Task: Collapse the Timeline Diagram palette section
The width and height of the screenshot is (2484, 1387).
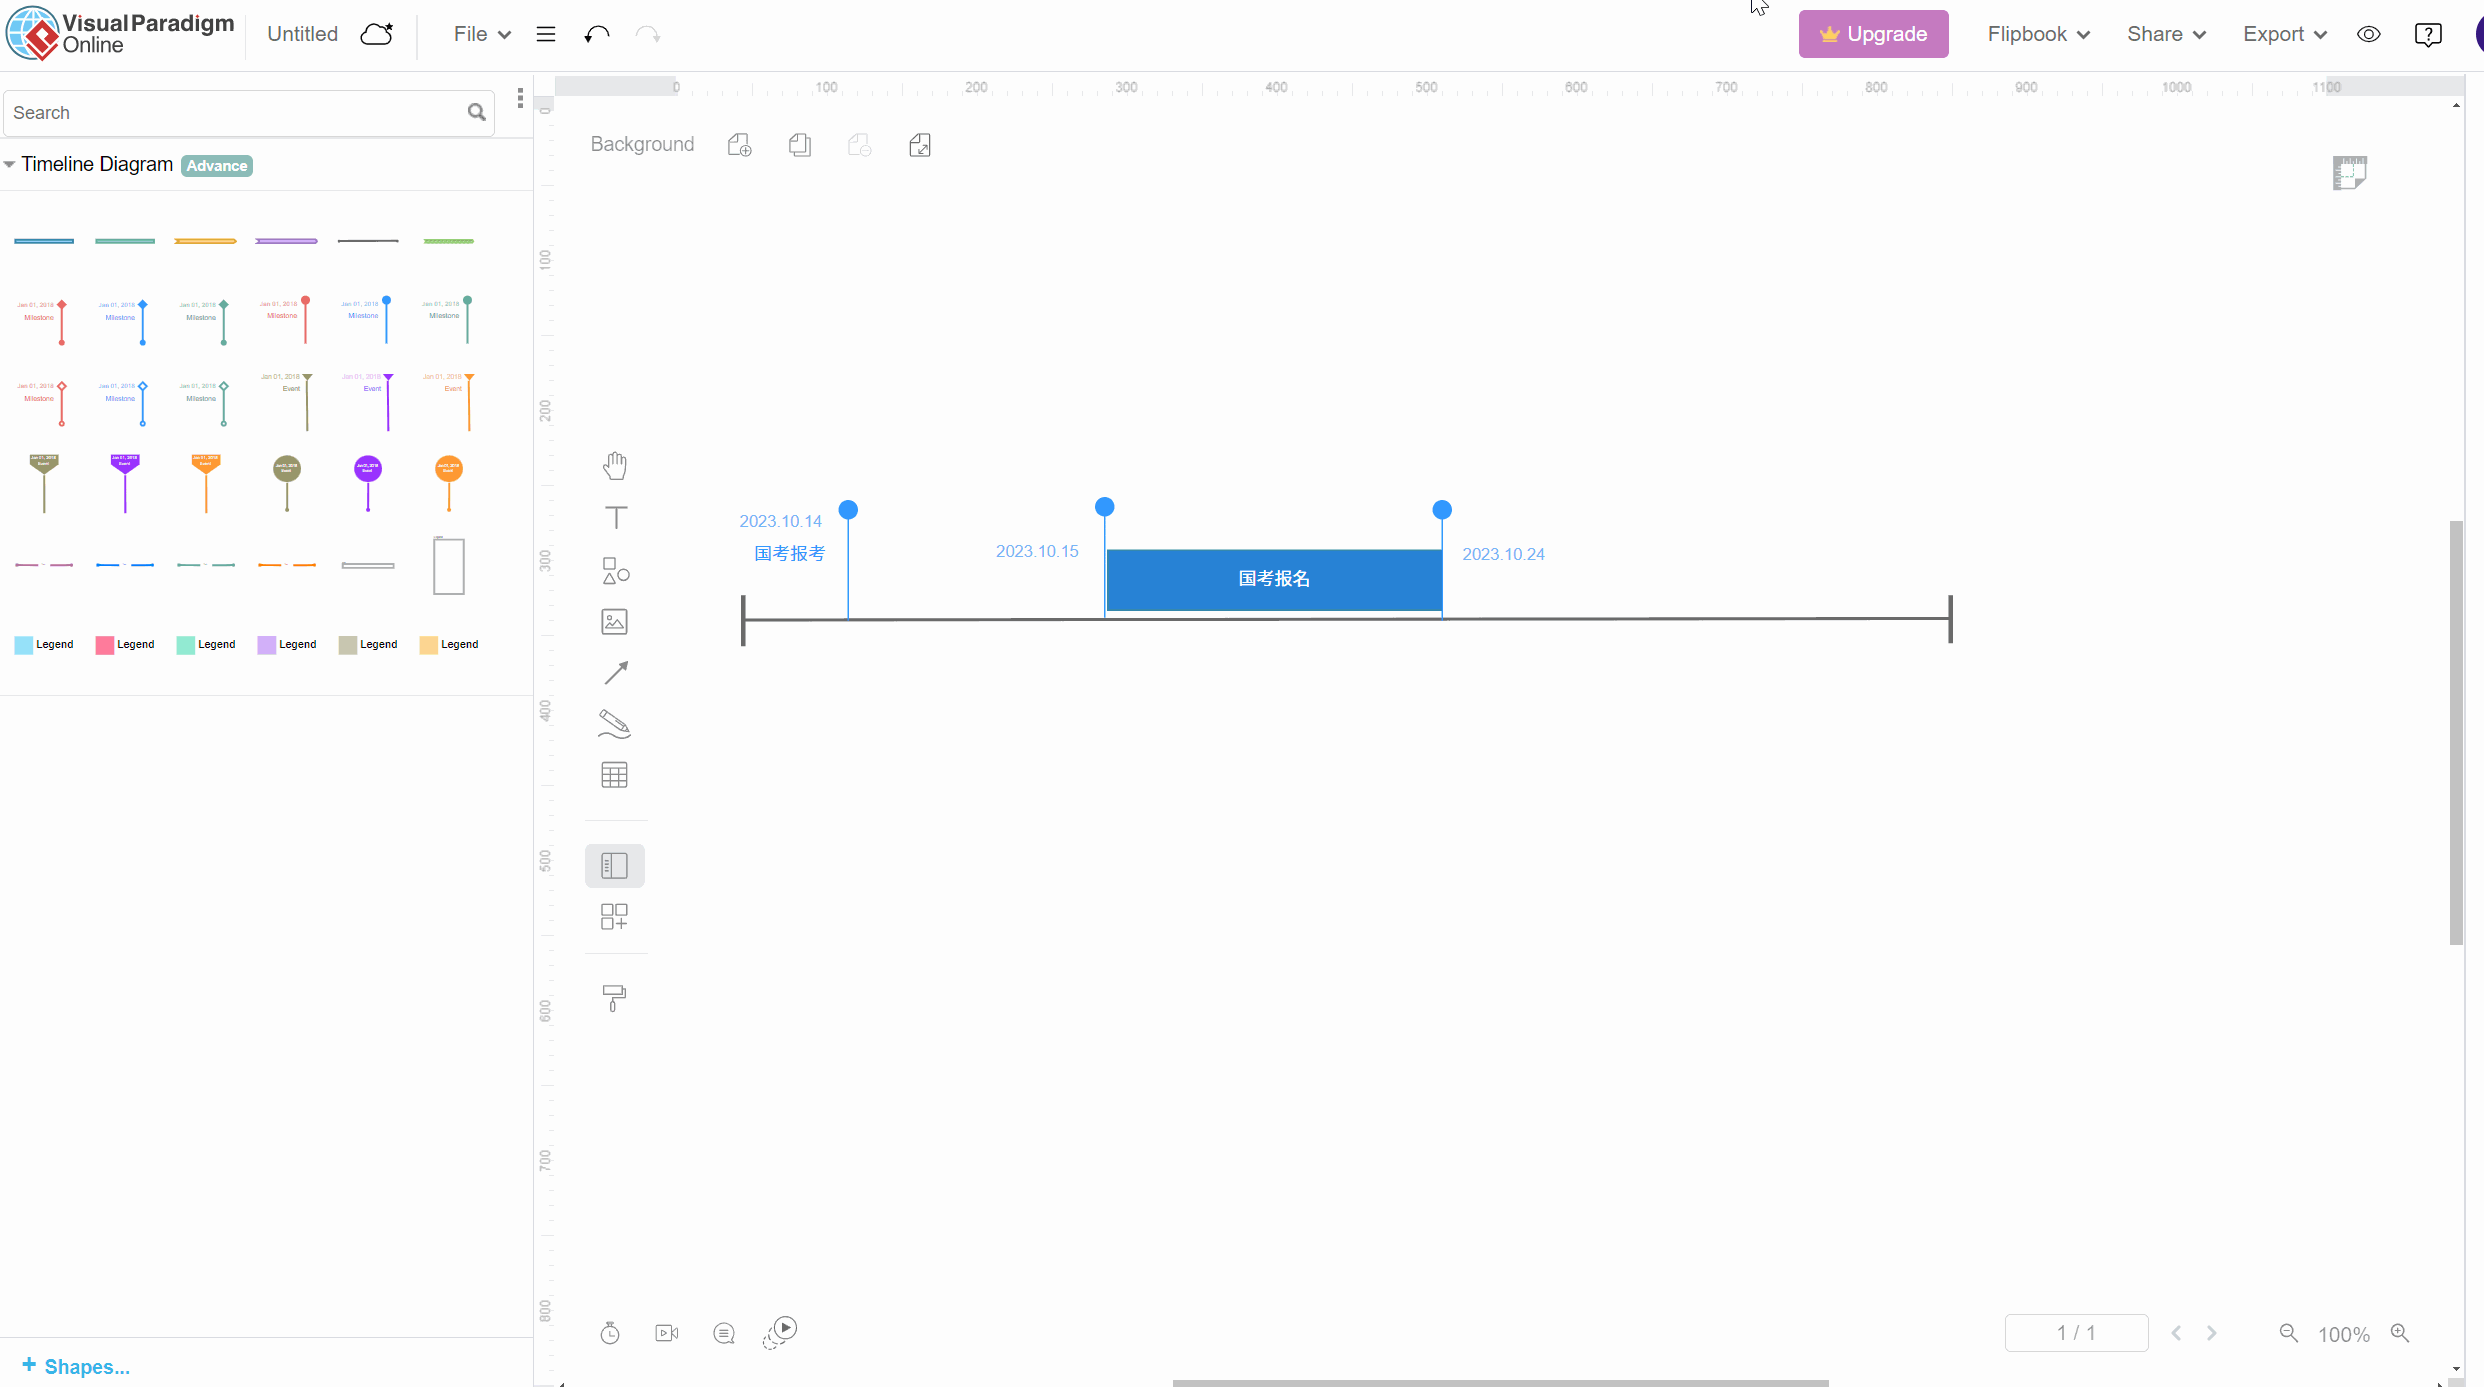Action: click(x=9, y=165)
